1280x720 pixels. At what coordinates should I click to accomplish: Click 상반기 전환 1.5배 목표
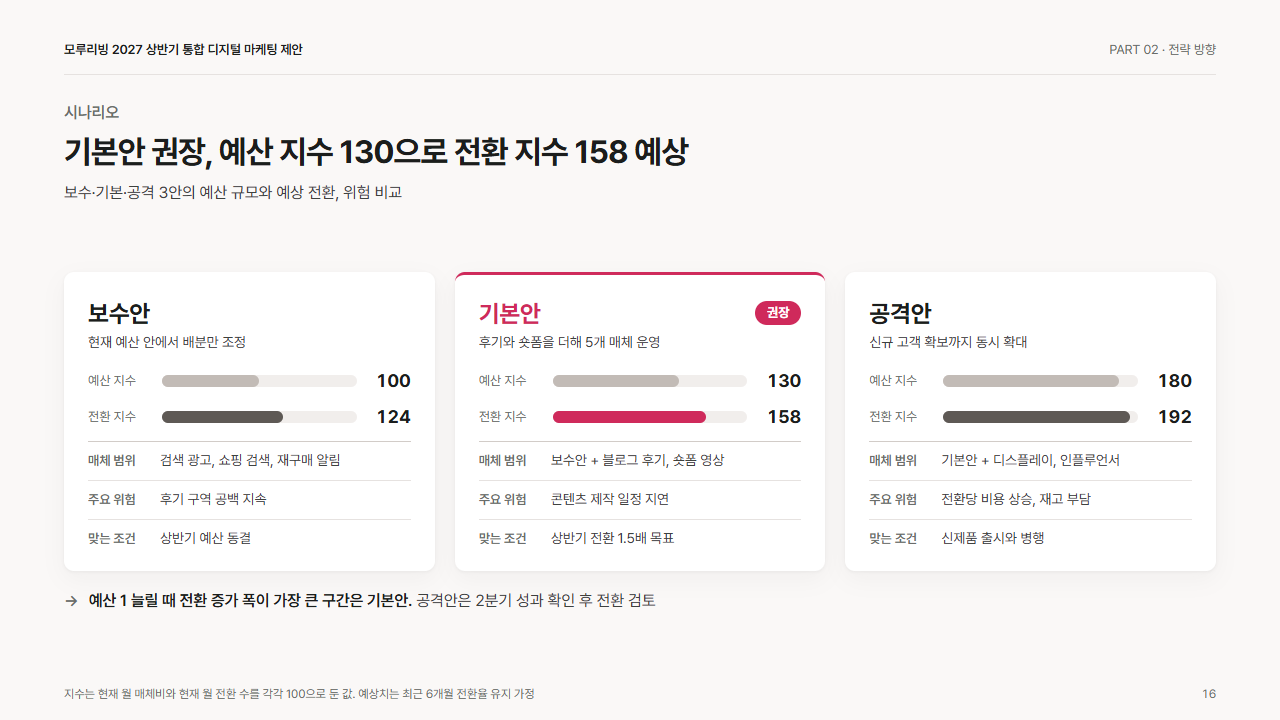[613, 538]
